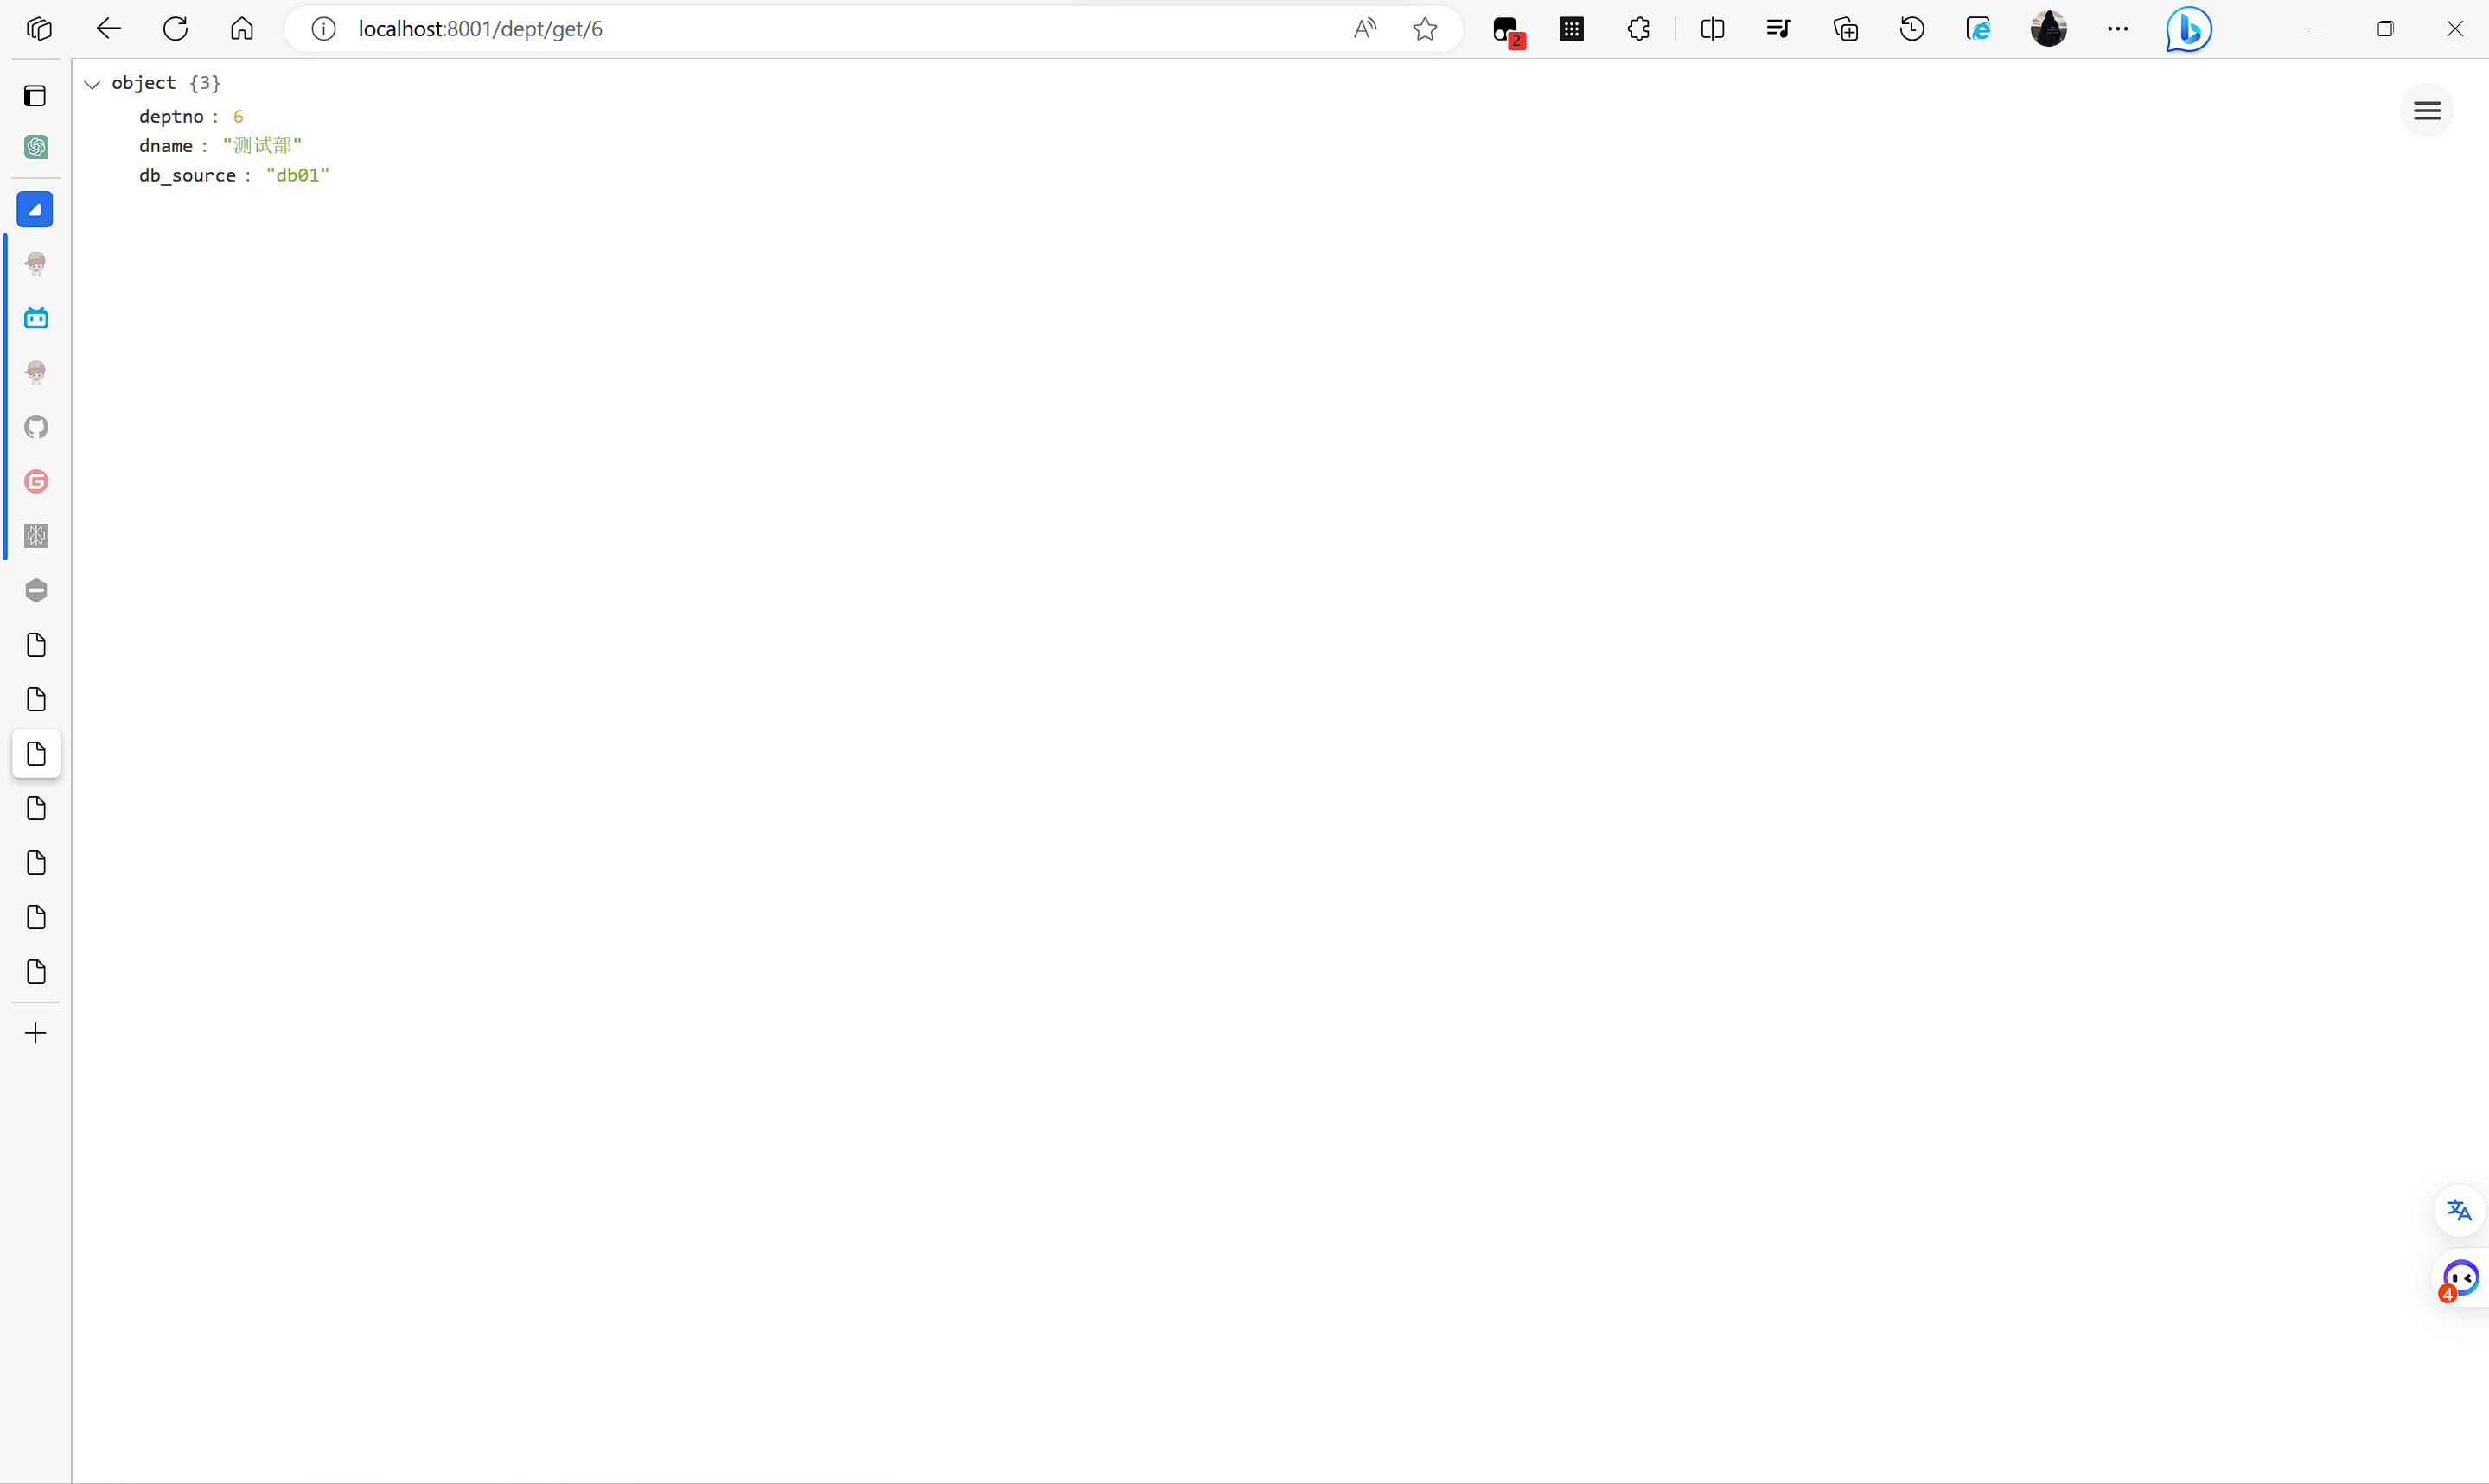Open the Extensions puzzle icon
The height and width of the screenshot is (1484, 2489).
1638,29
